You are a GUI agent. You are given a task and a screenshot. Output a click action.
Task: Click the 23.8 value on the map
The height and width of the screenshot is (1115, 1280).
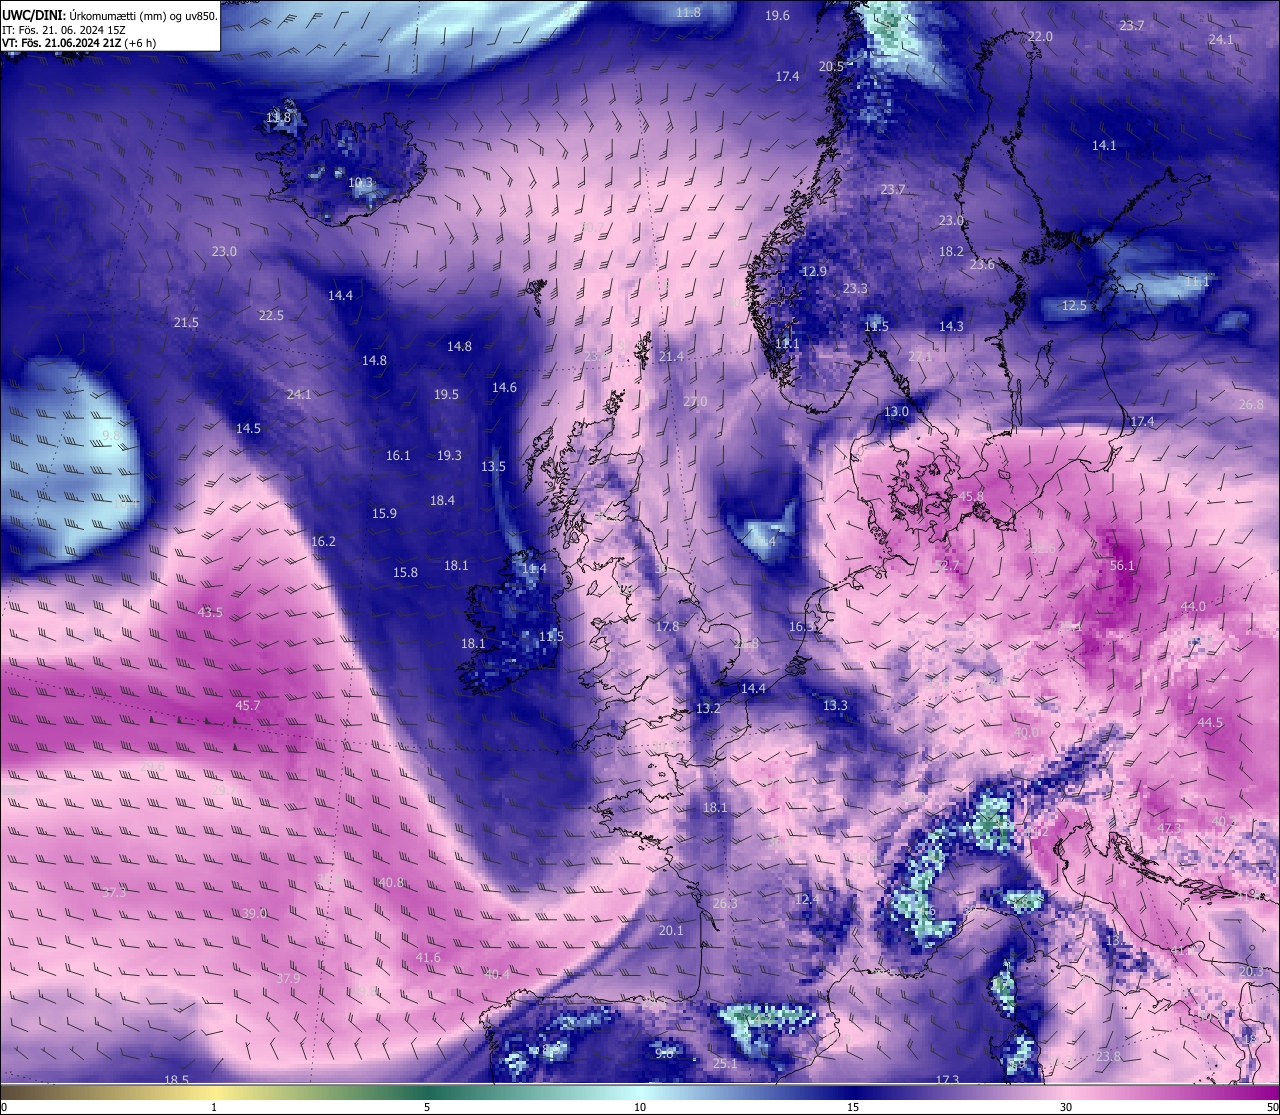[1108, 1057]
